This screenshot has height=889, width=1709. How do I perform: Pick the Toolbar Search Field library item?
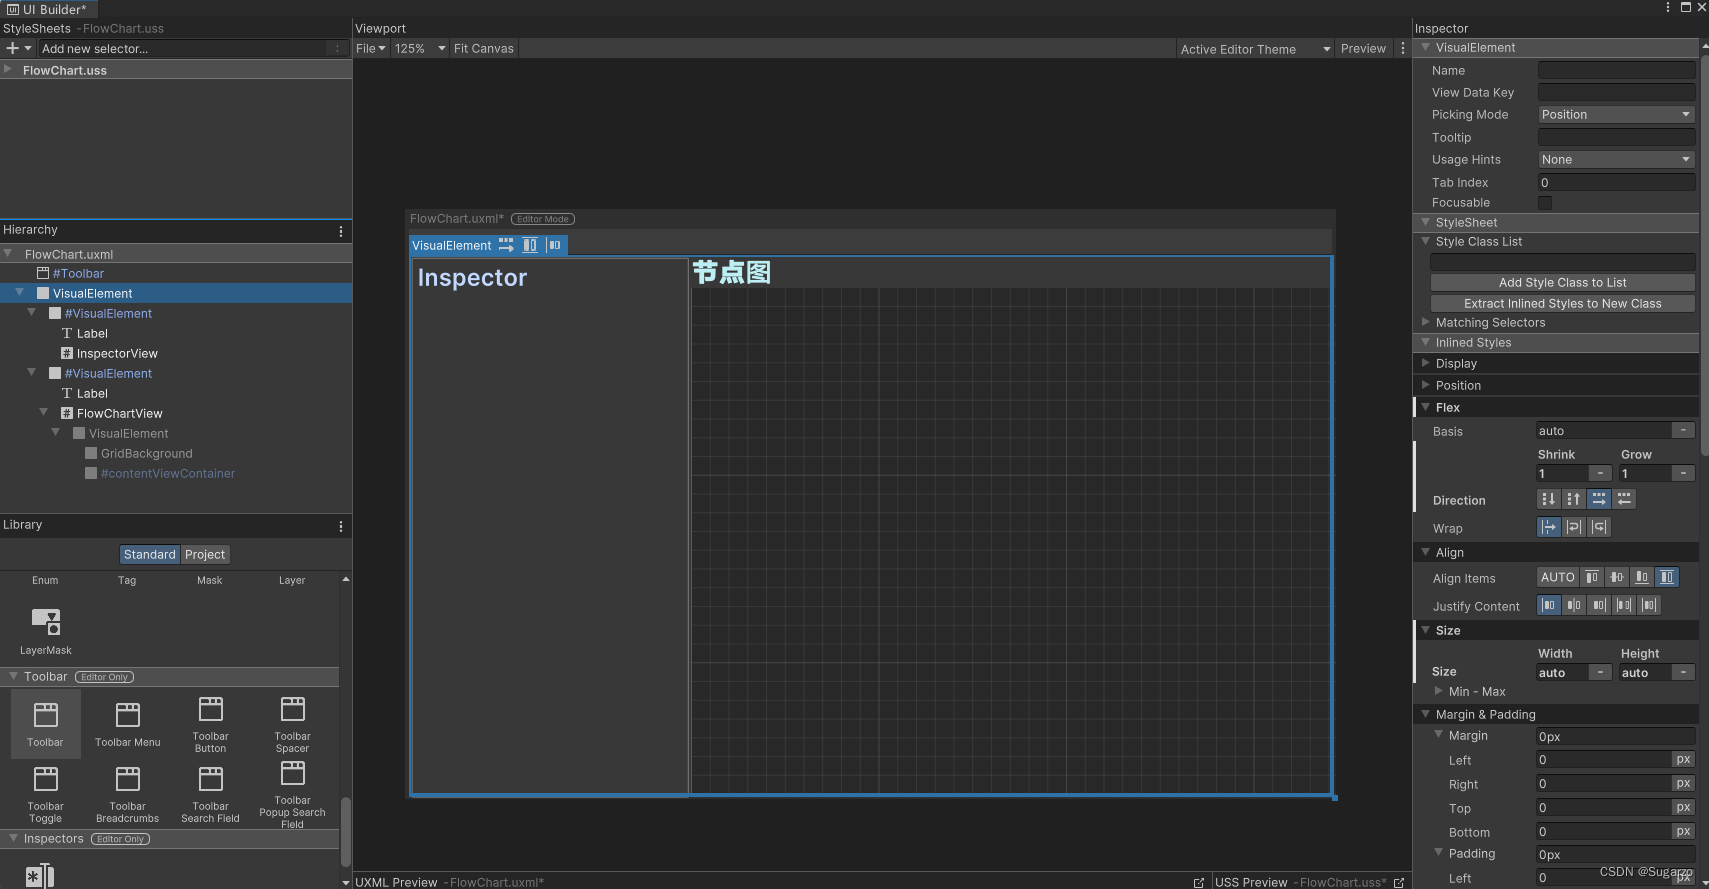[210, 793]
